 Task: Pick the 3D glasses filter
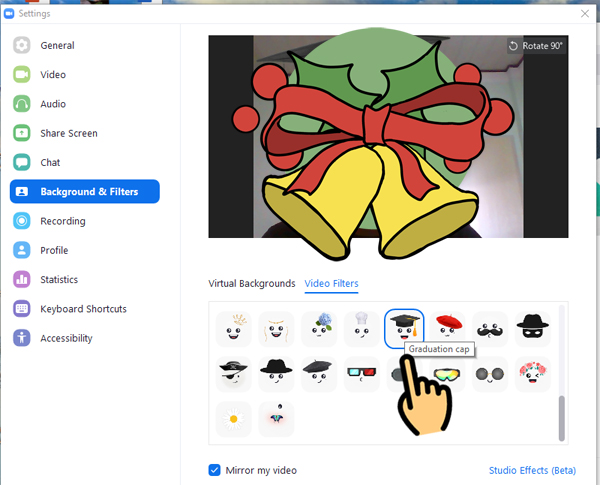[x=361, y=375]
